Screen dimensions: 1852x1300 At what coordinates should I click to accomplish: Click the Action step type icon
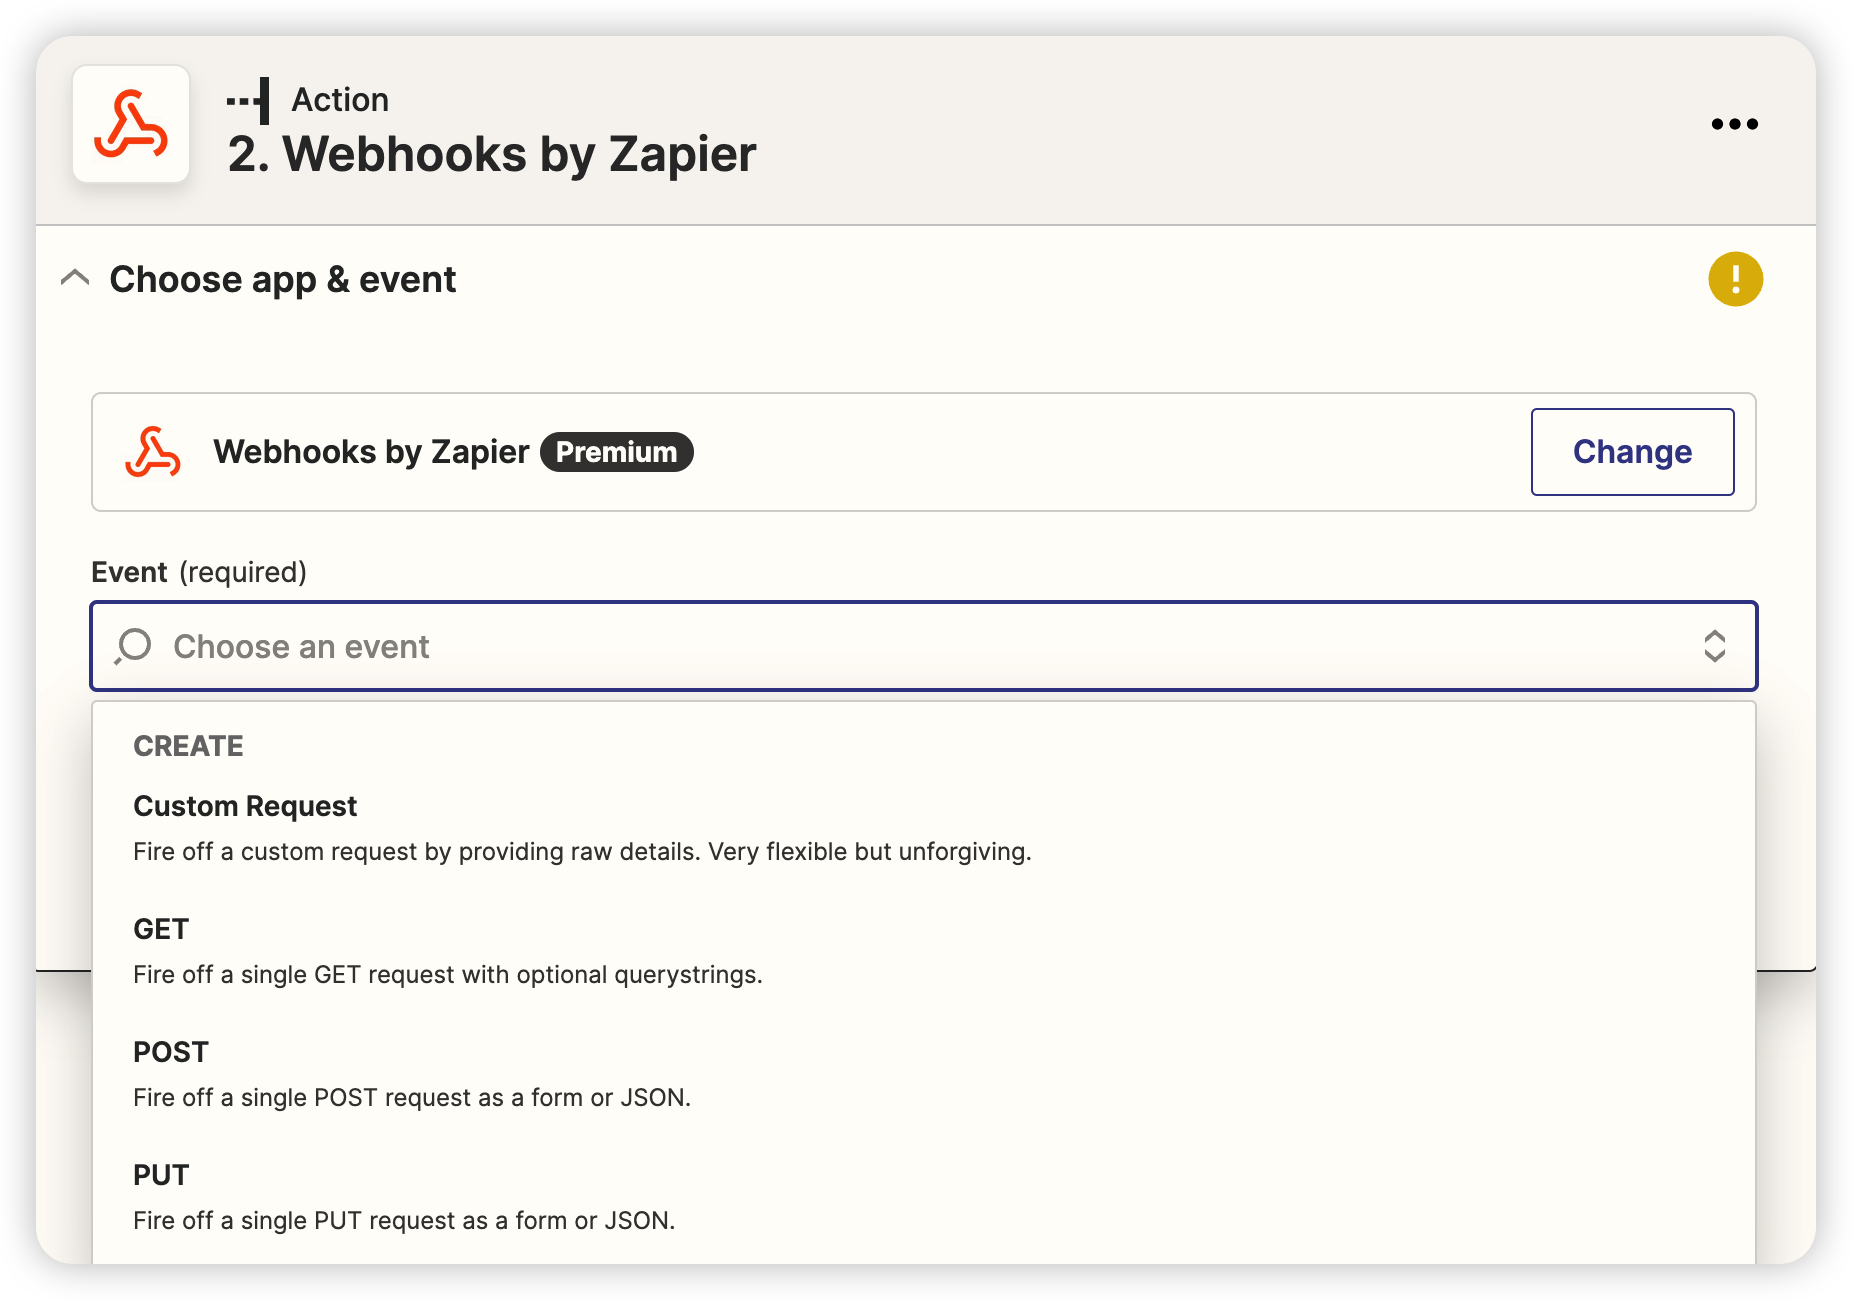tap(250, 100)
